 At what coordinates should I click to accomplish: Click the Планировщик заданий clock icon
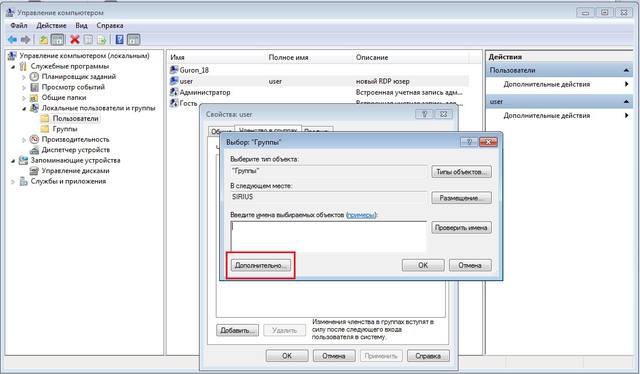[x=34, y=76]
